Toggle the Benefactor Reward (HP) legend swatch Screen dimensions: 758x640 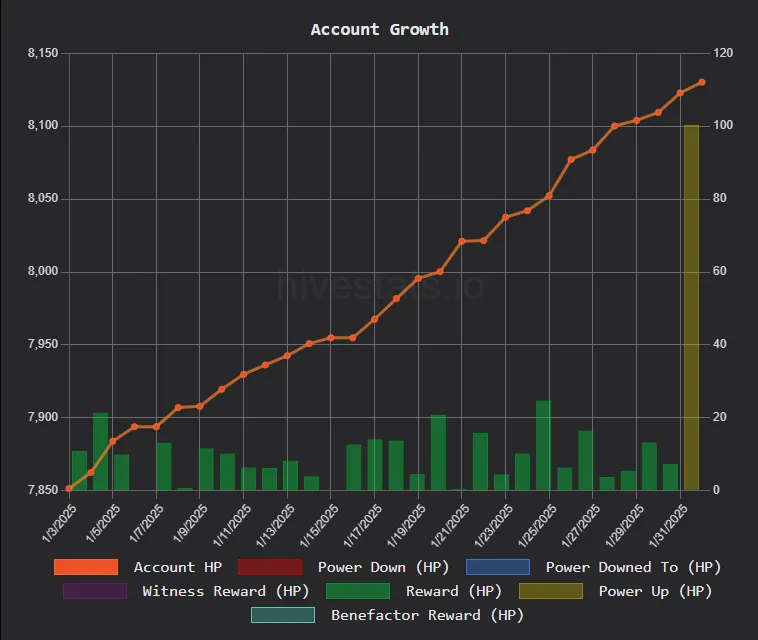coord(283,615)
